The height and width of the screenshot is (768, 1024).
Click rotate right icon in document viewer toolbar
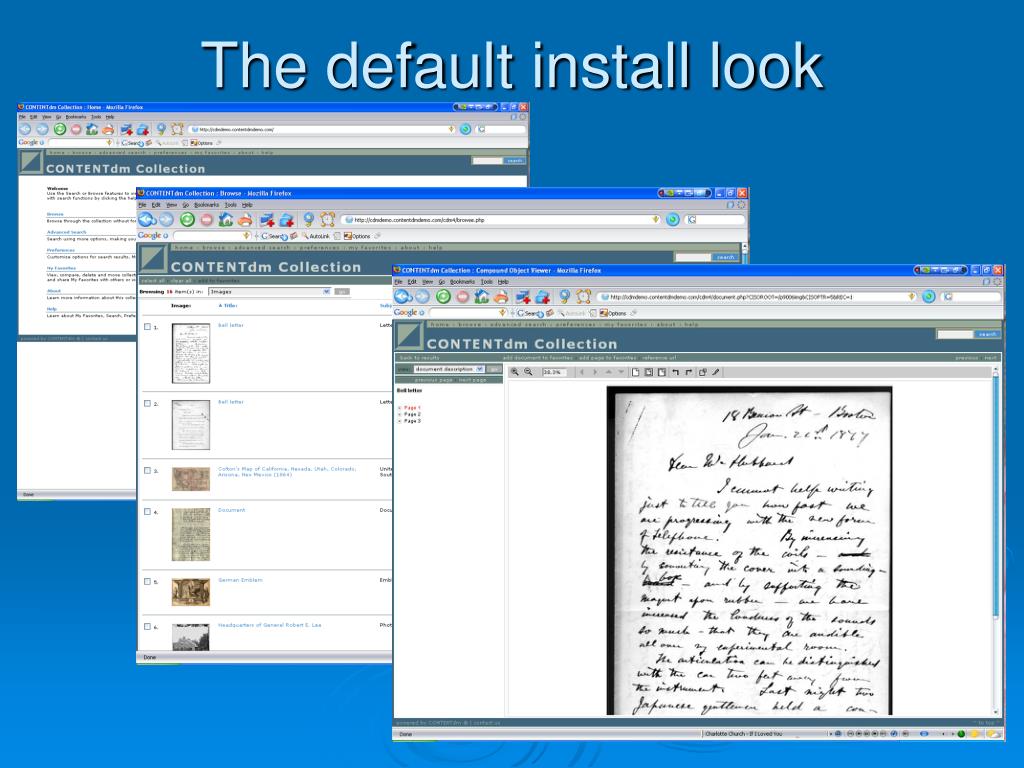(x=688, y=372)
